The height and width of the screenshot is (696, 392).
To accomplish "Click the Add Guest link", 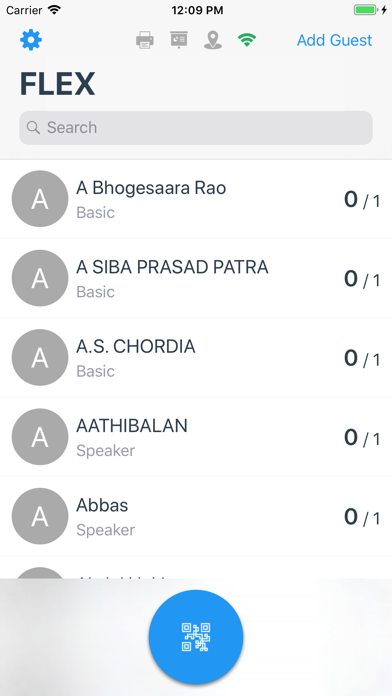I will (x=334, y=40).
